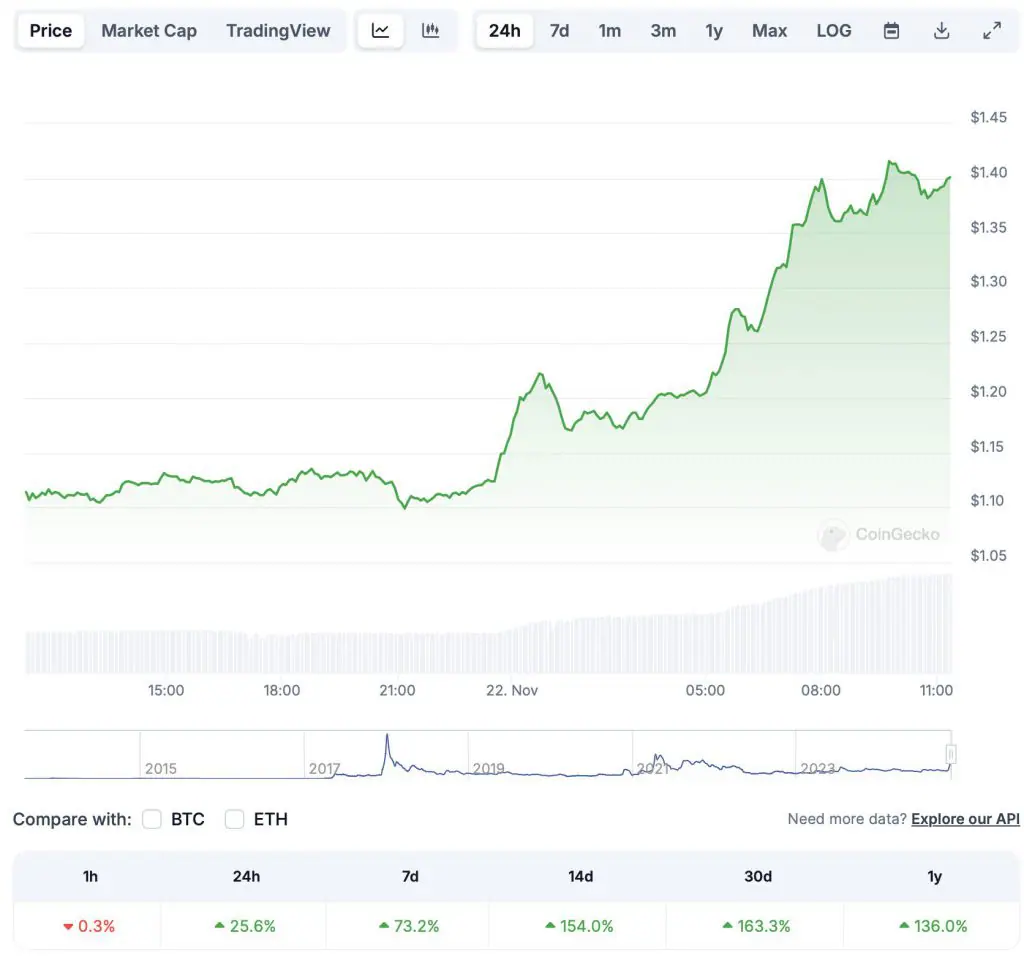Open the calendar date range picker
This screenshot has height=960, width=1024.
pos(890,30)
